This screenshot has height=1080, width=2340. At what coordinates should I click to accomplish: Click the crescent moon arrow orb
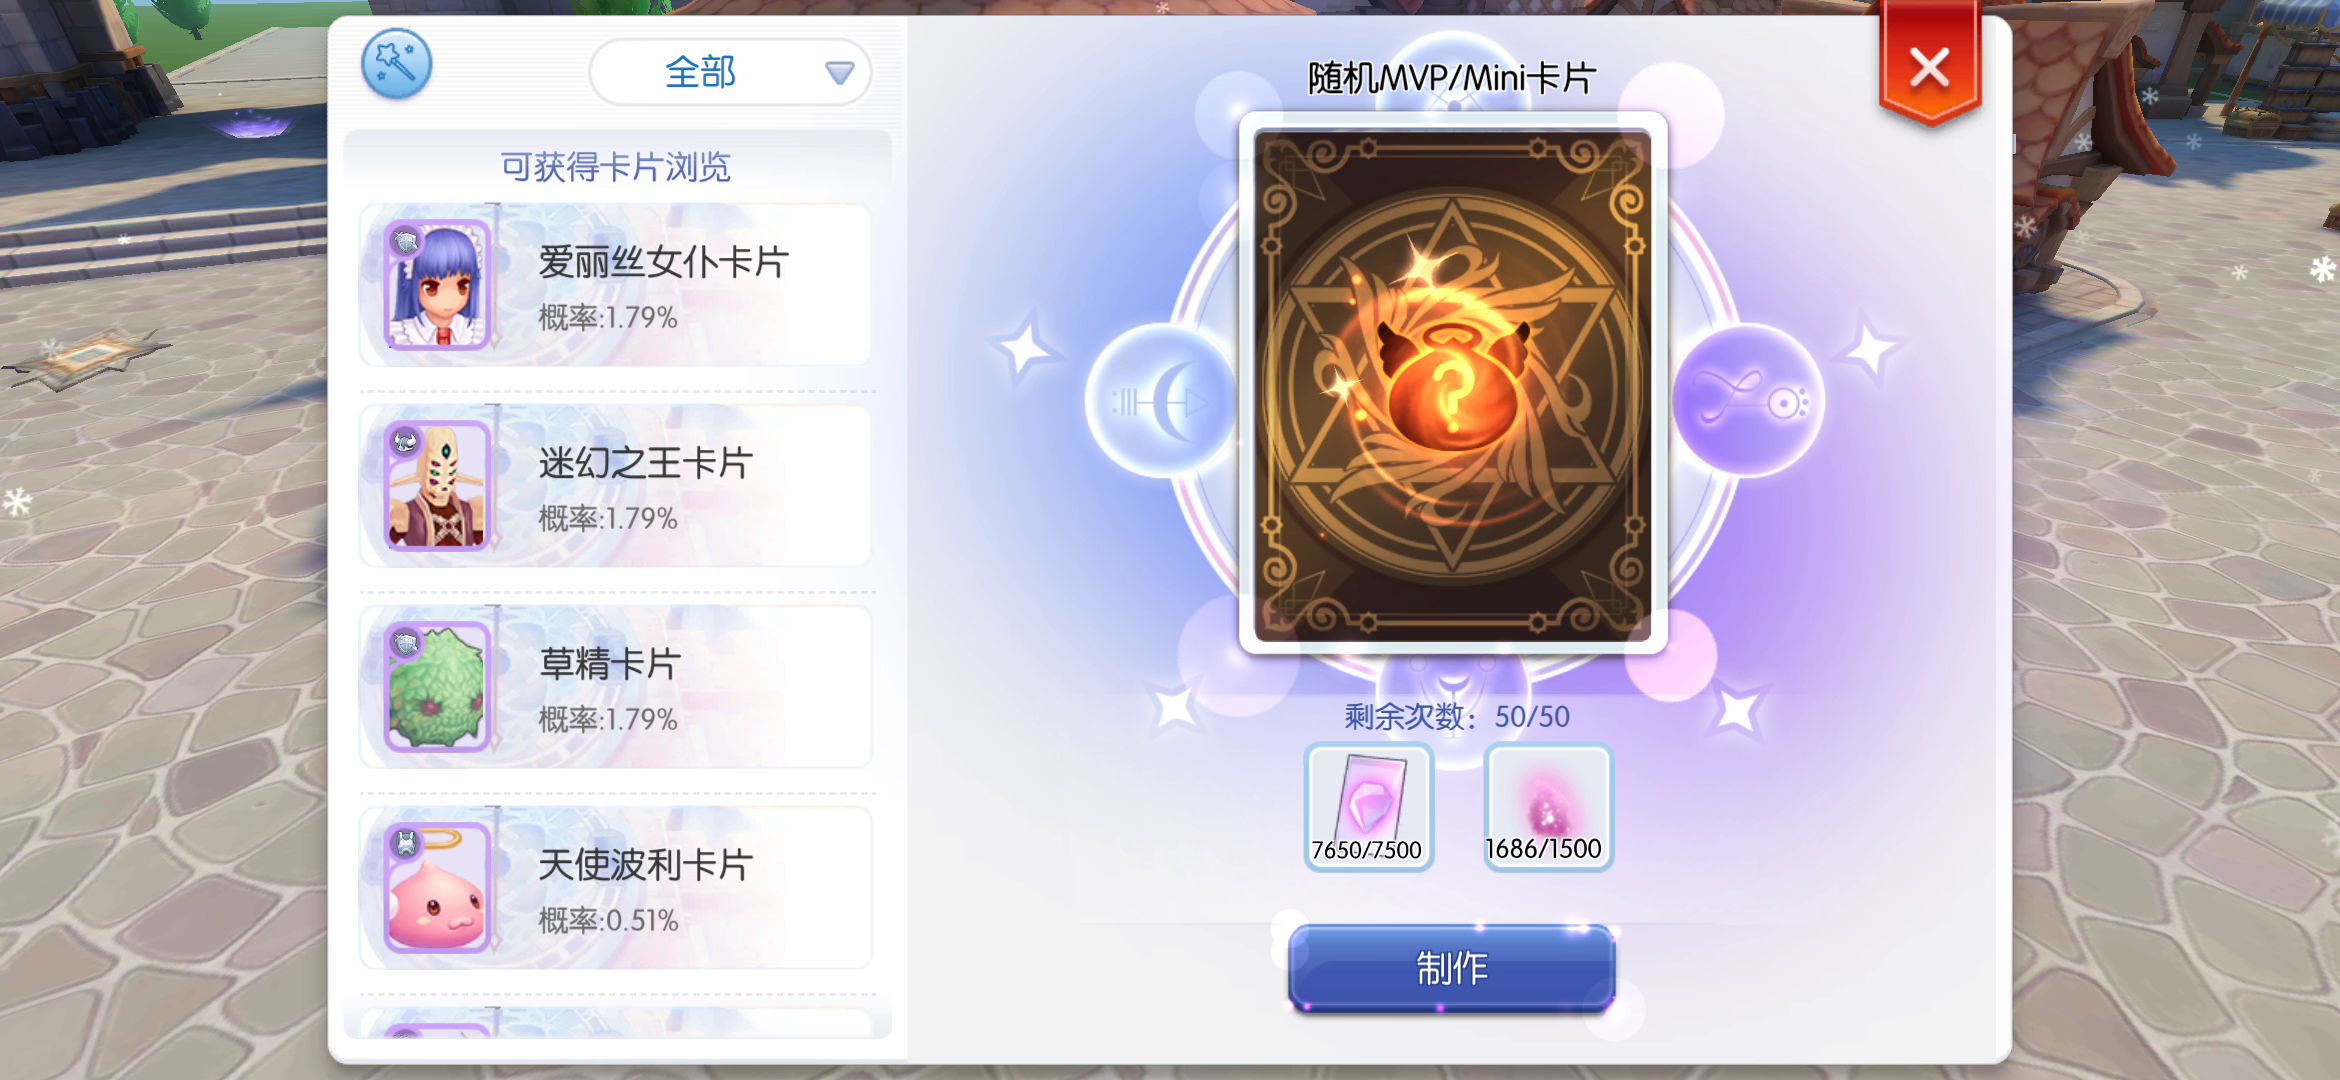click(x=1162, y=401)
